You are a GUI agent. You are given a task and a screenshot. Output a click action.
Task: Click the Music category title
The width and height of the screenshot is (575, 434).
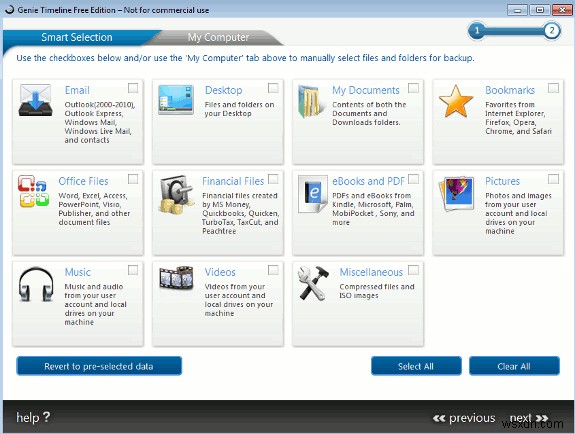77,272
